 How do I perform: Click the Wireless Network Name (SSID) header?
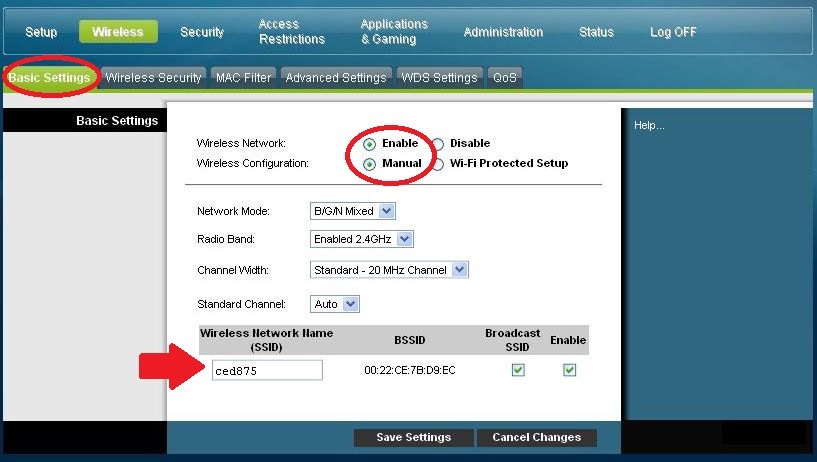coord(266,340)
